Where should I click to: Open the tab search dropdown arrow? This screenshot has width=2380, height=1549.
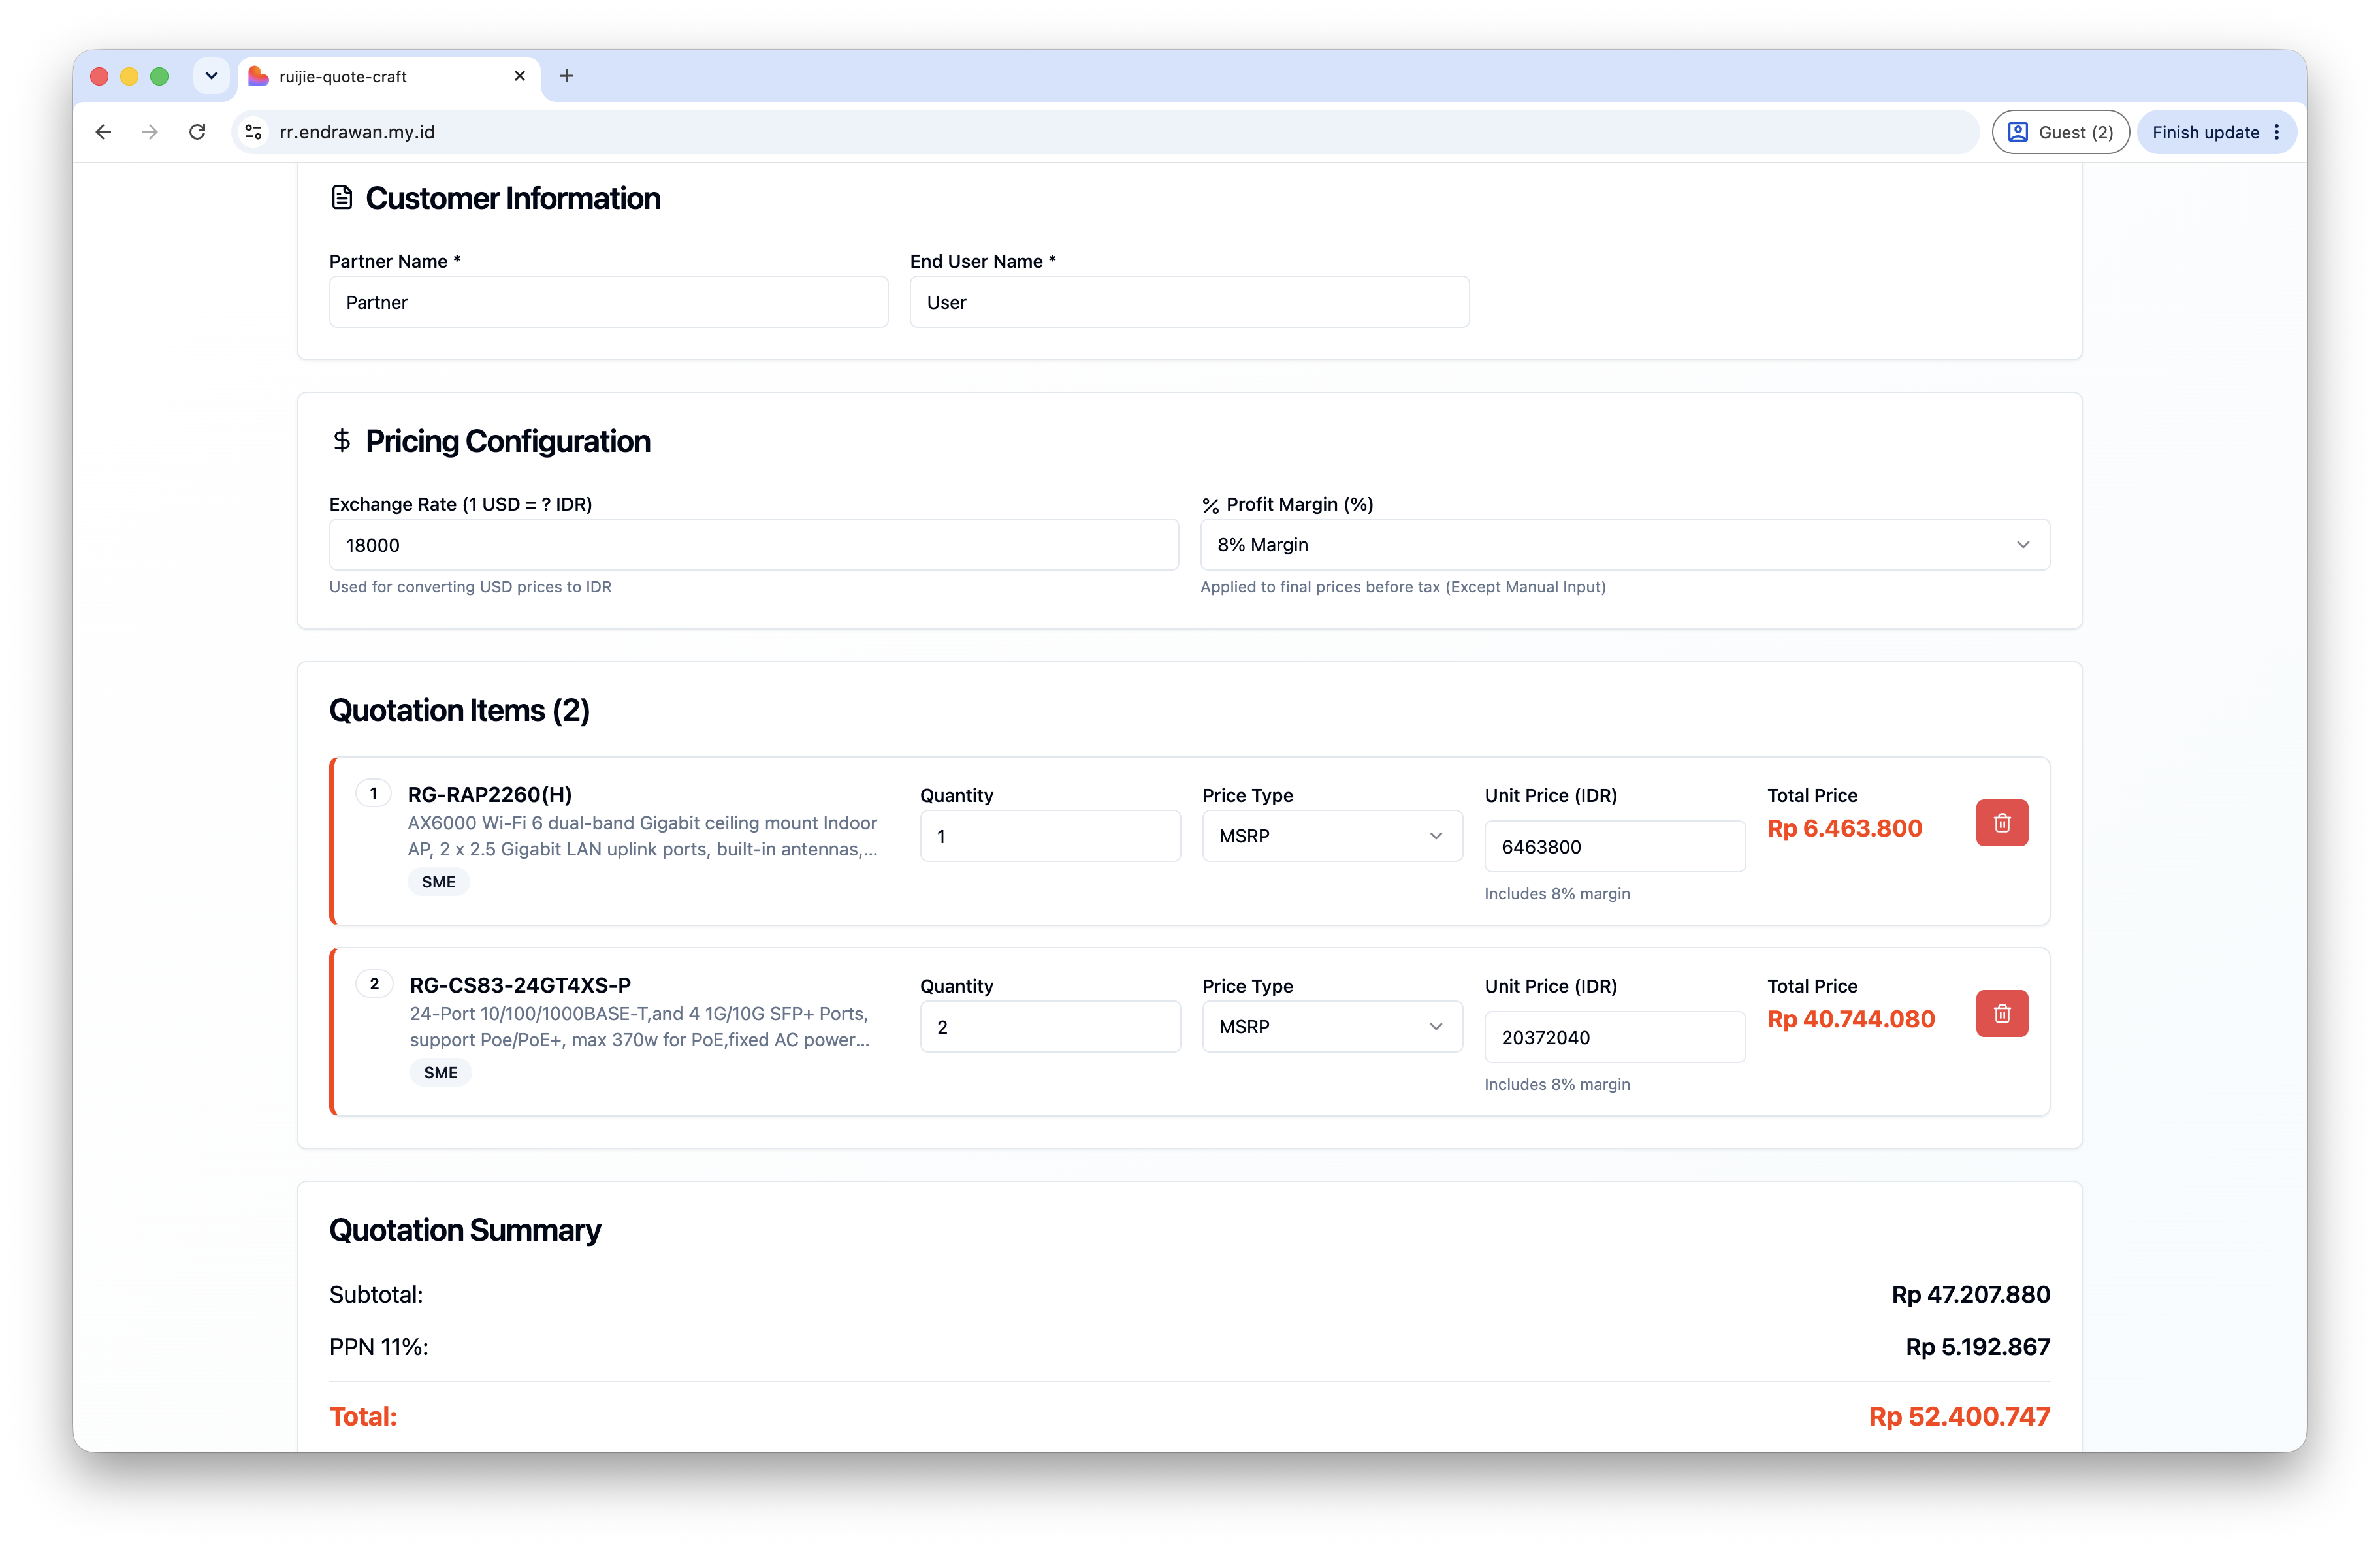211,76
